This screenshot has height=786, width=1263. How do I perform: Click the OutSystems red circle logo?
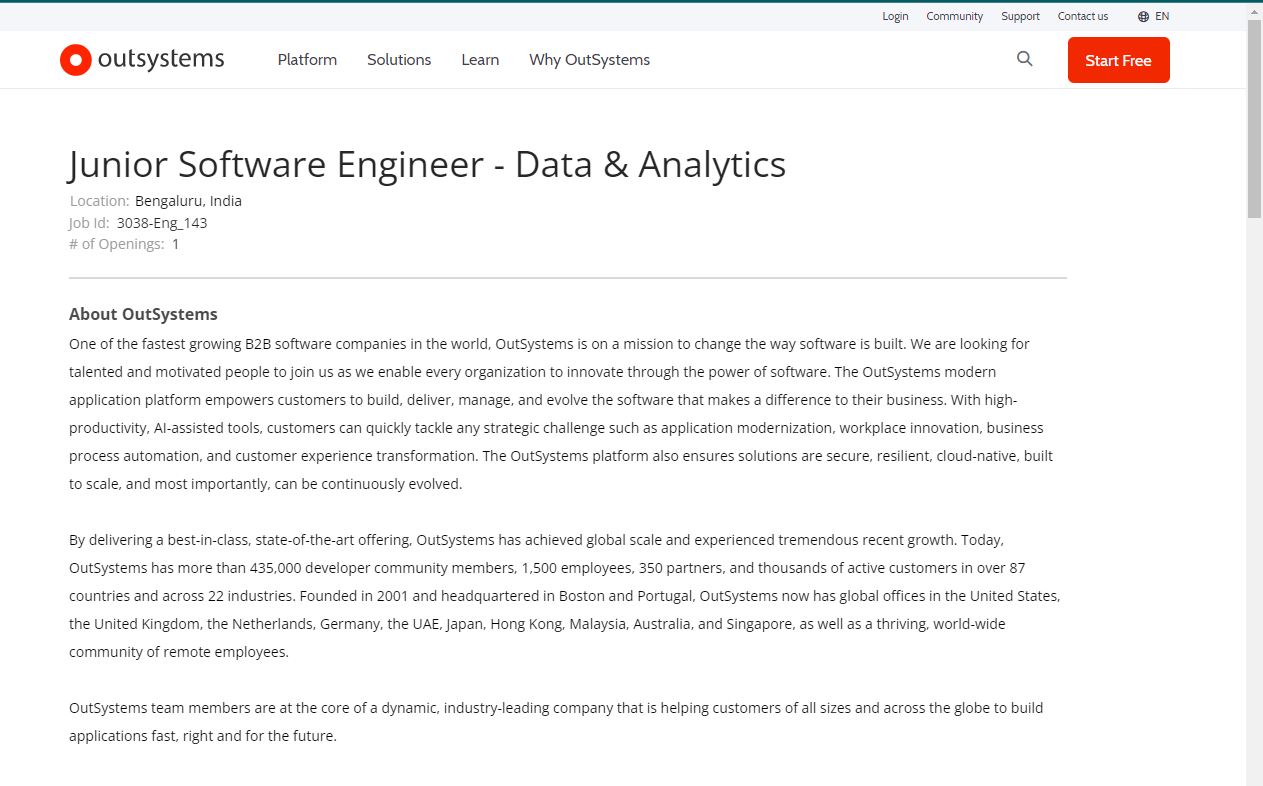76,60
